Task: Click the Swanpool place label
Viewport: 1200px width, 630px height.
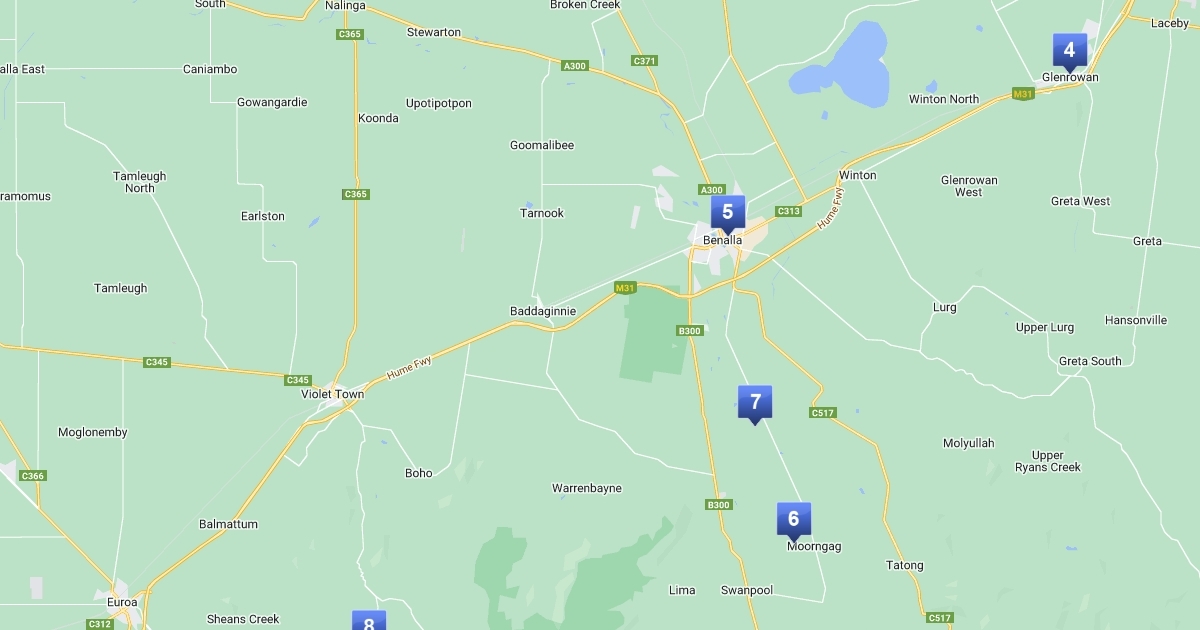Action: [x=747, y=590]
